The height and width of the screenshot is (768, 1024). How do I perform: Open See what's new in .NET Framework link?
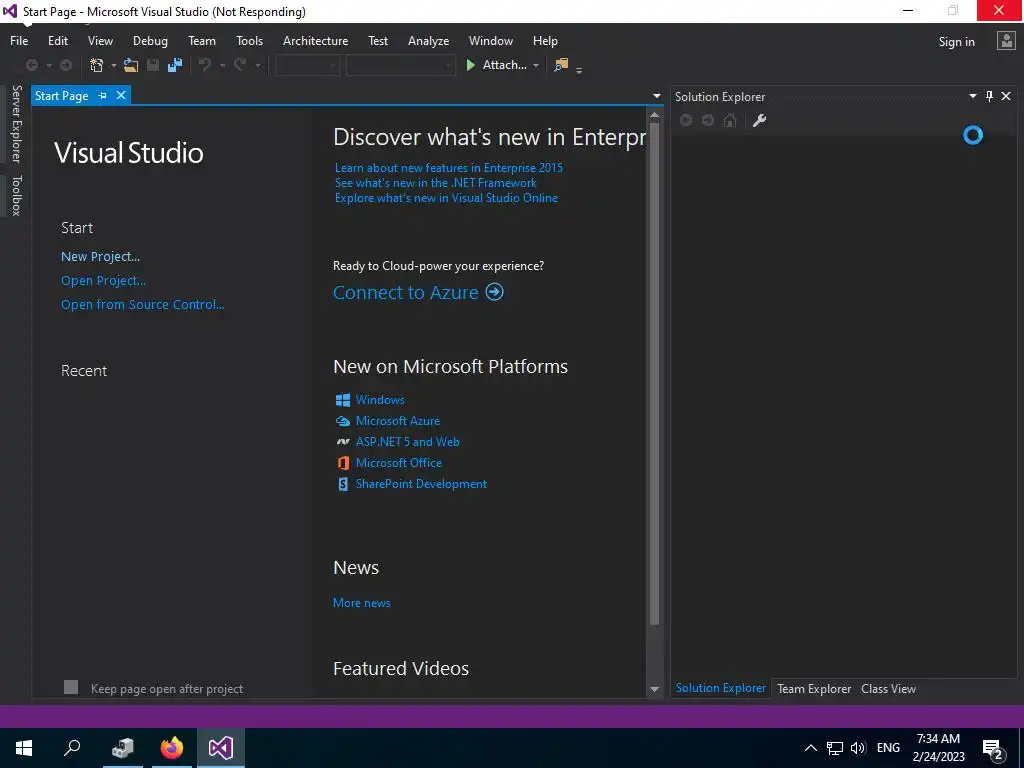tap(436, 183)
